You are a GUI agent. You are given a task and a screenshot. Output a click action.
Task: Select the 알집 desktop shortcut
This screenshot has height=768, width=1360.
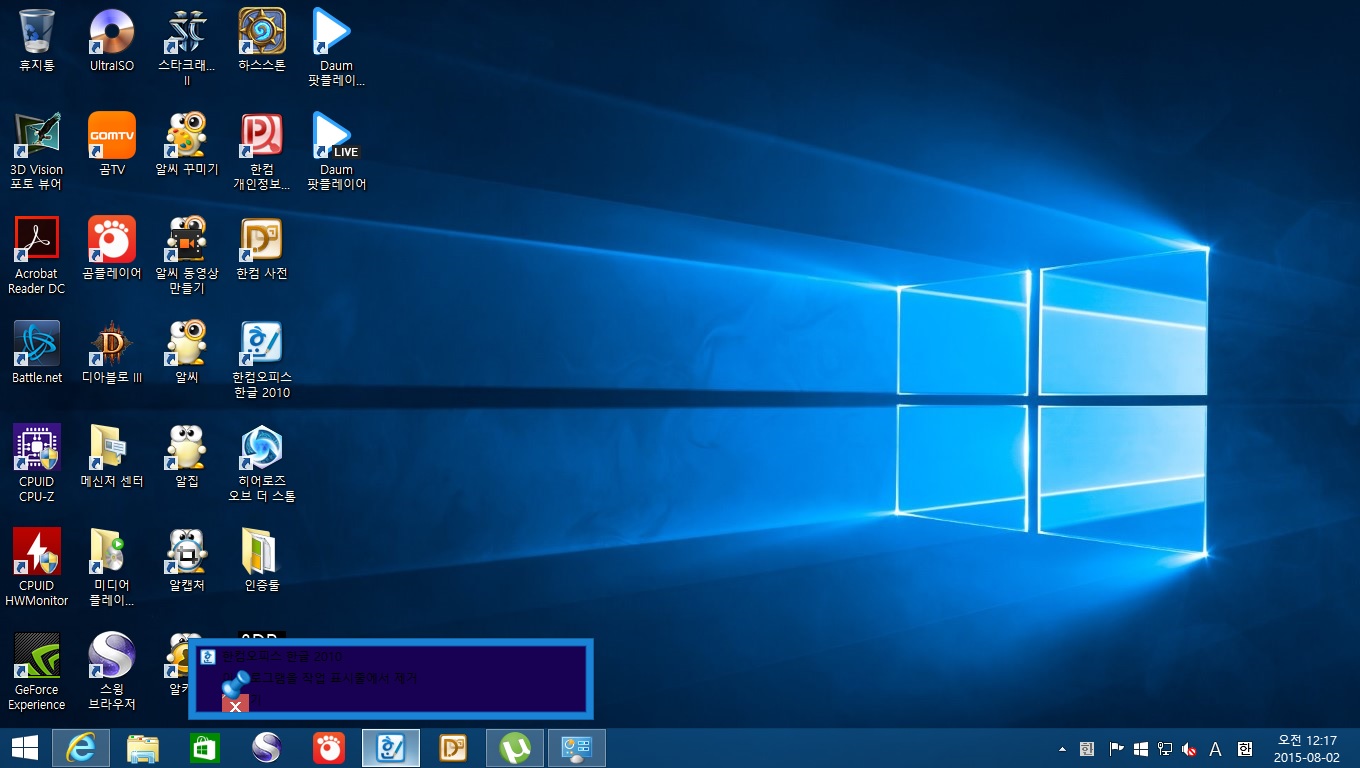tap(187, 457)
